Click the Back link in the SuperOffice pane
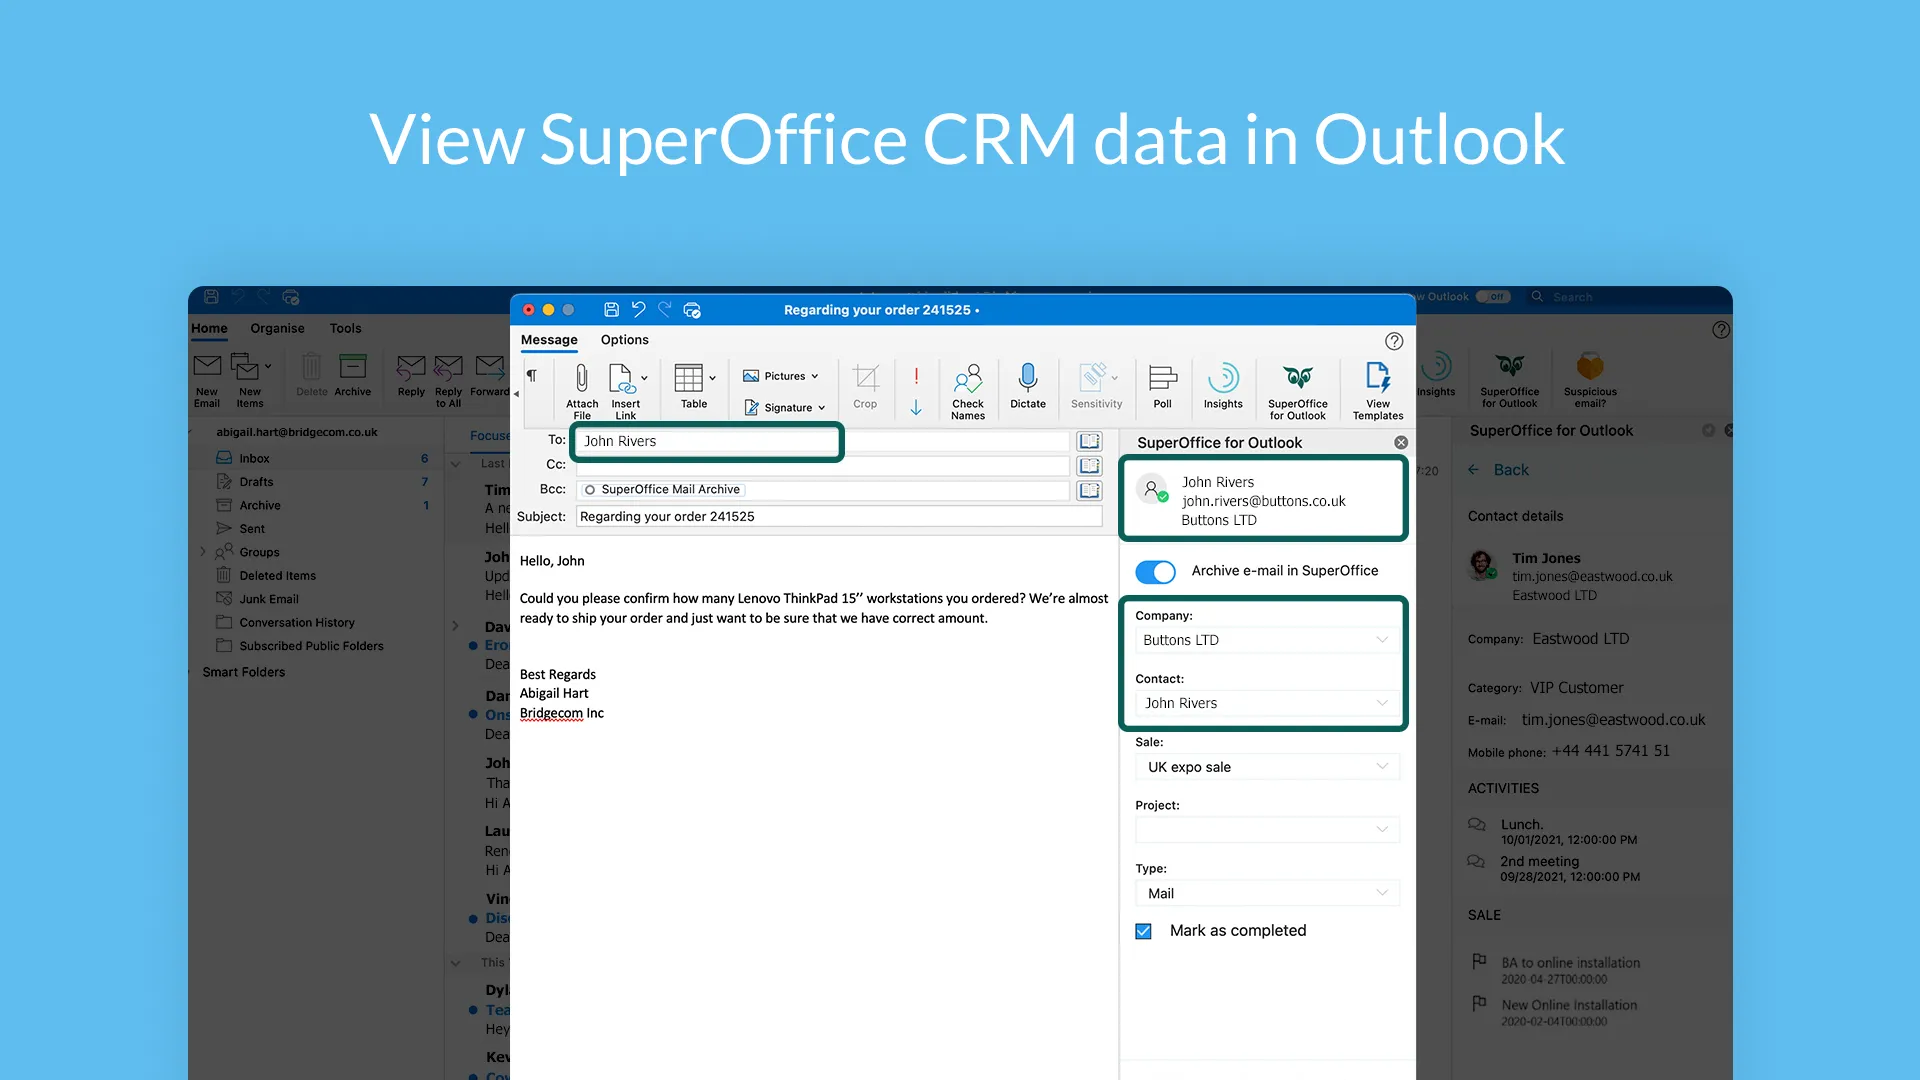1920x1080 pixels. [x=1510, y=470]
